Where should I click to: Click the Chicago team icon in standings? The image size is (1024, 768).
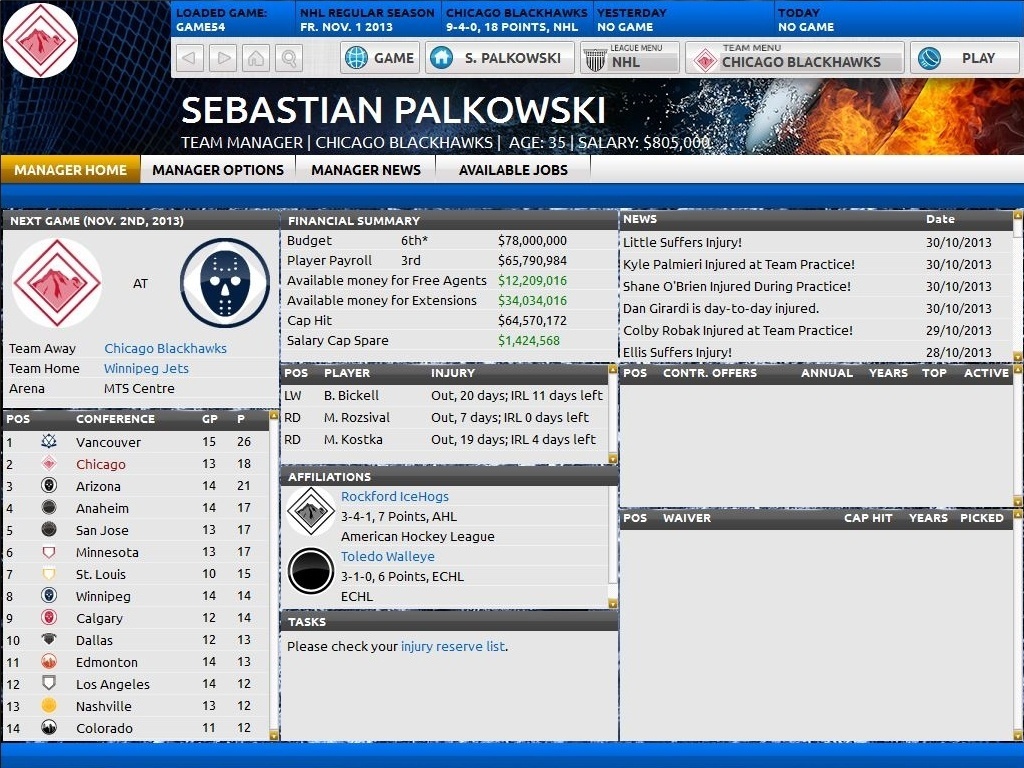click(49, 464)
